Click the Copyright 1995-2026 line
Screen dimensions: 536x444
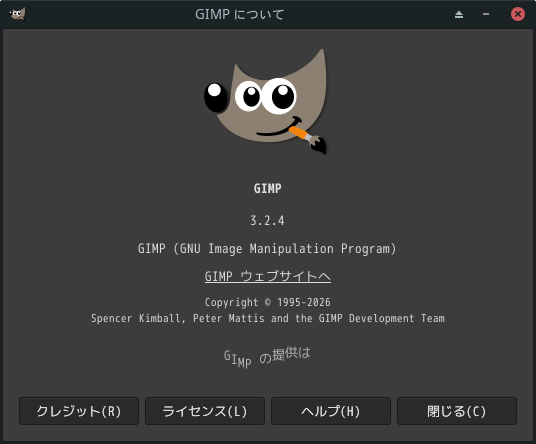268,302
